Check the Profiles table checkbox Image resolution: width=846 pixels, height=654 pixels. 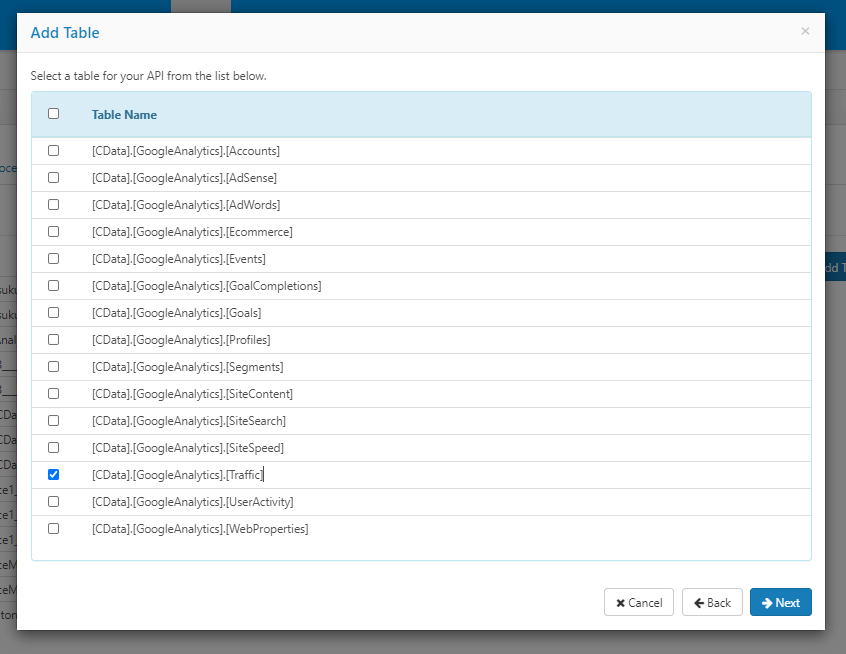(x=53, y=339)
